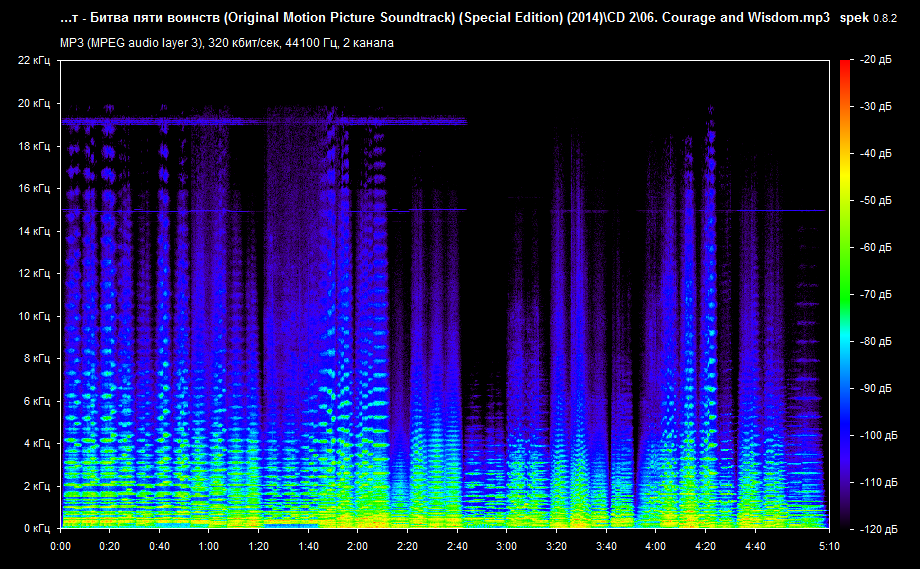The height and width of the screenshot is (569, 920).
Task: Select the -70 дБ level label
Action: (876, 295)
